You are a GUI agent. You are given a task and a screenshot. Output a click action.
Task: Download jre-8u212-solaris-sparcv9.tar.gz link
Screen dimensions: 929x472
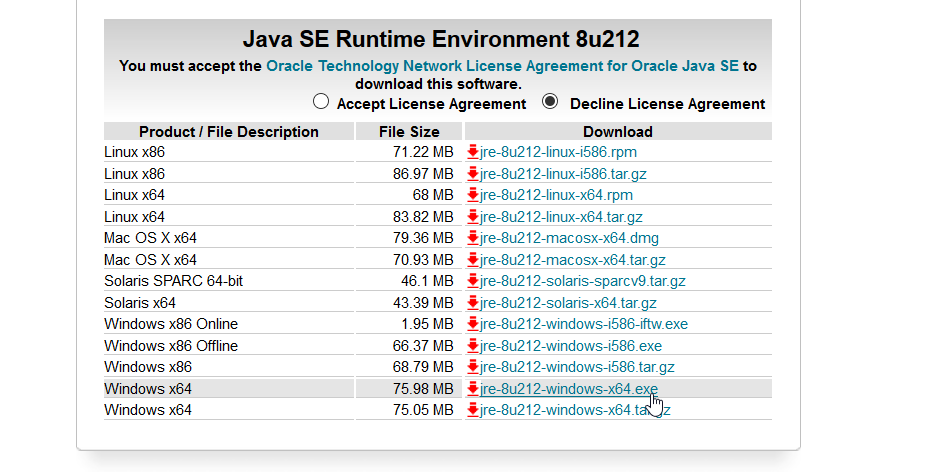582,281
